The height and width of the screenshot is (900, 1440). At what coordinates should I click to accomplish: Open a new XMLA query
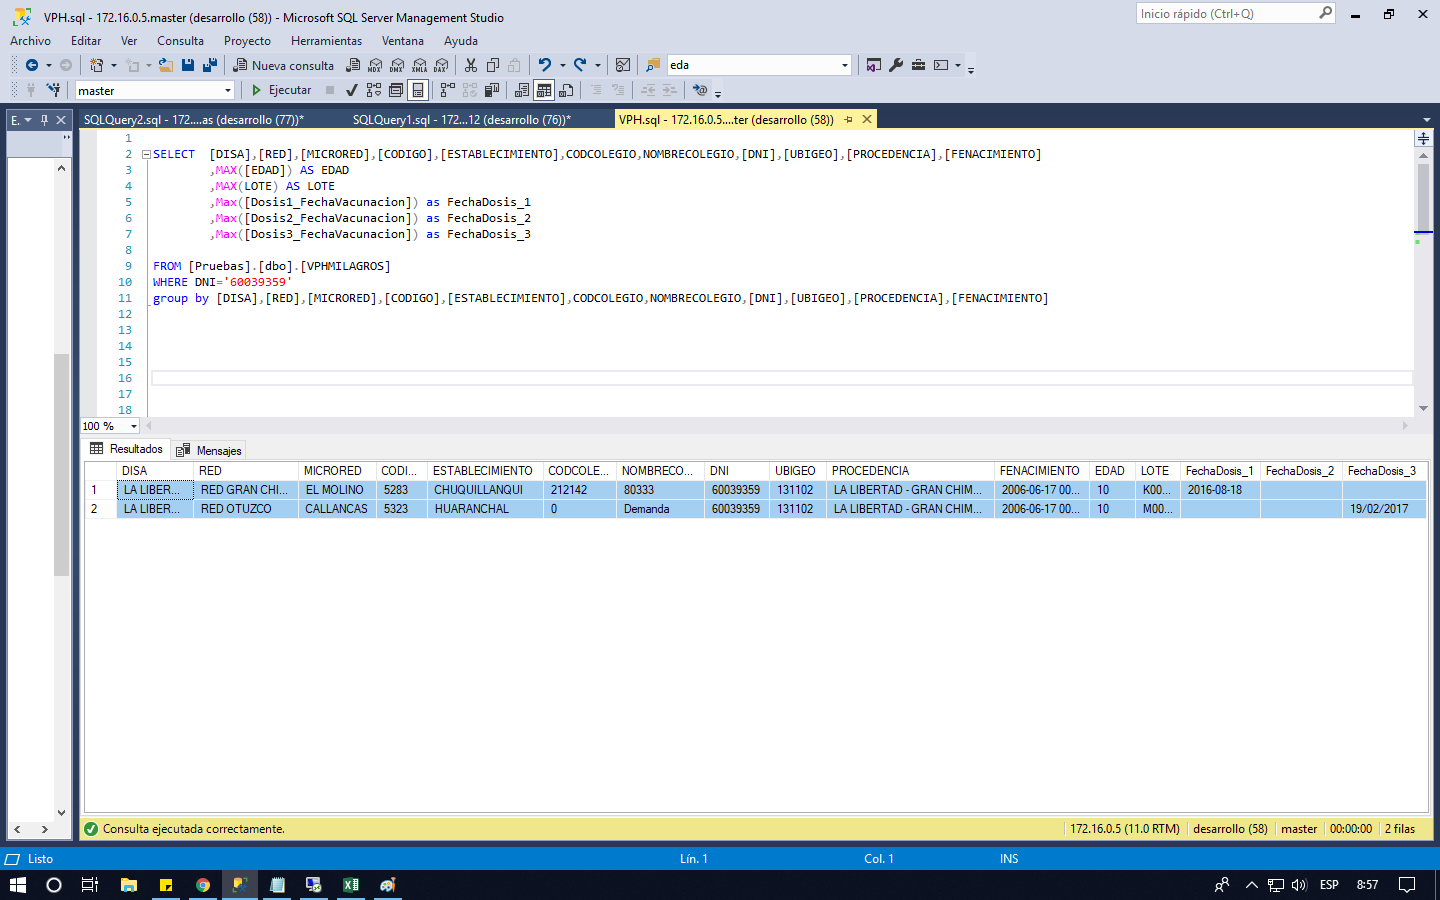coord(419,65)
